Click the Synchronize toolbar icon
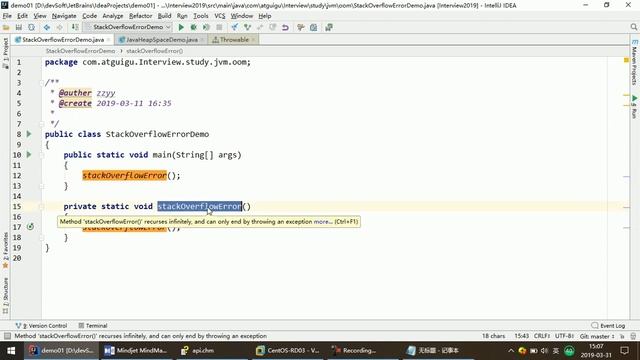This screenshot has height=360, width=640. [31, 27]
